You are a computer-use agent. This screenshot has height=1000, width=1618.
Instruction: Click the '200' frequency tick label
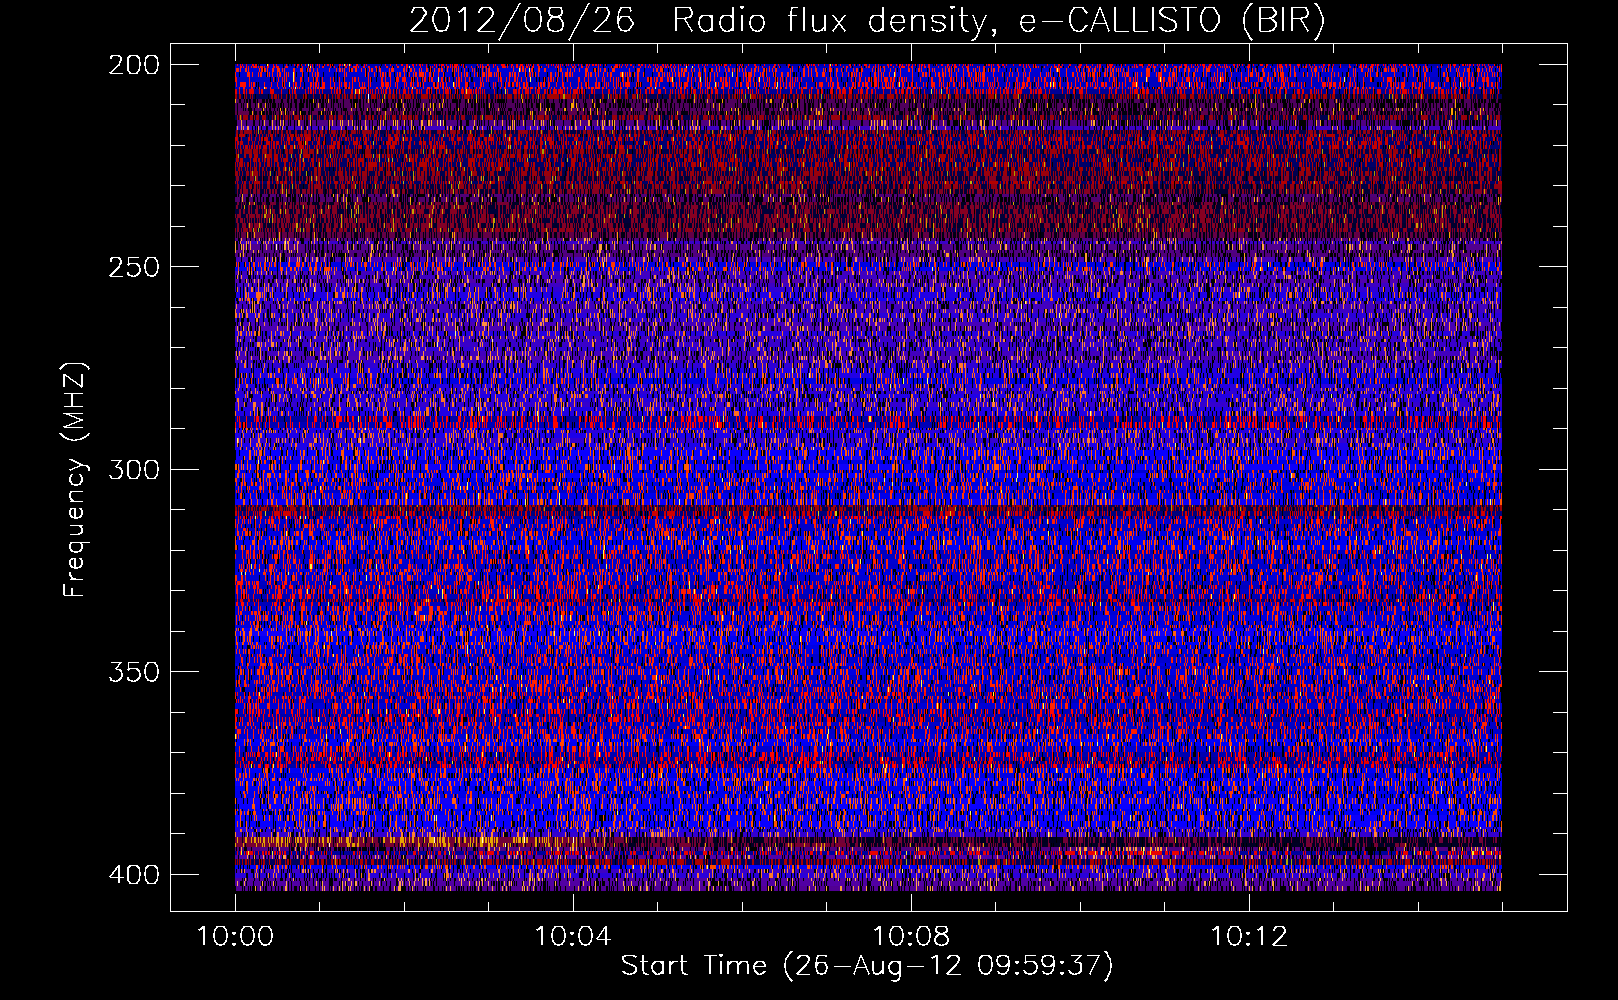[133, 65]
